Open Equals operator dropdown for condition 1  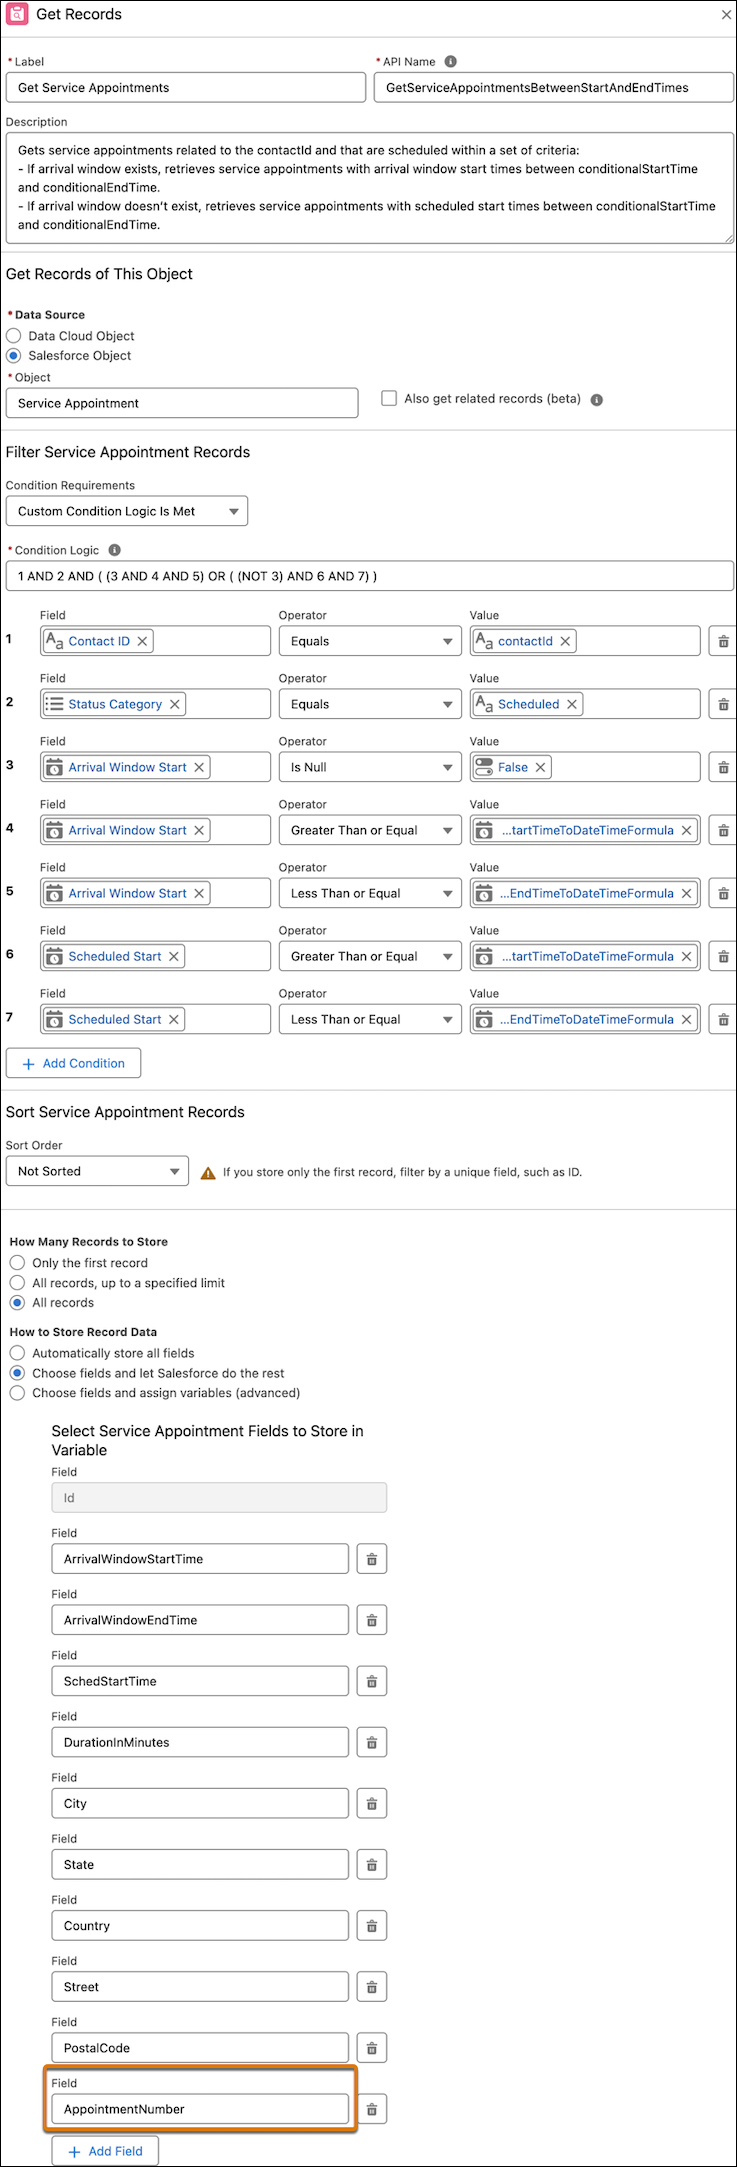click(370, 641)
